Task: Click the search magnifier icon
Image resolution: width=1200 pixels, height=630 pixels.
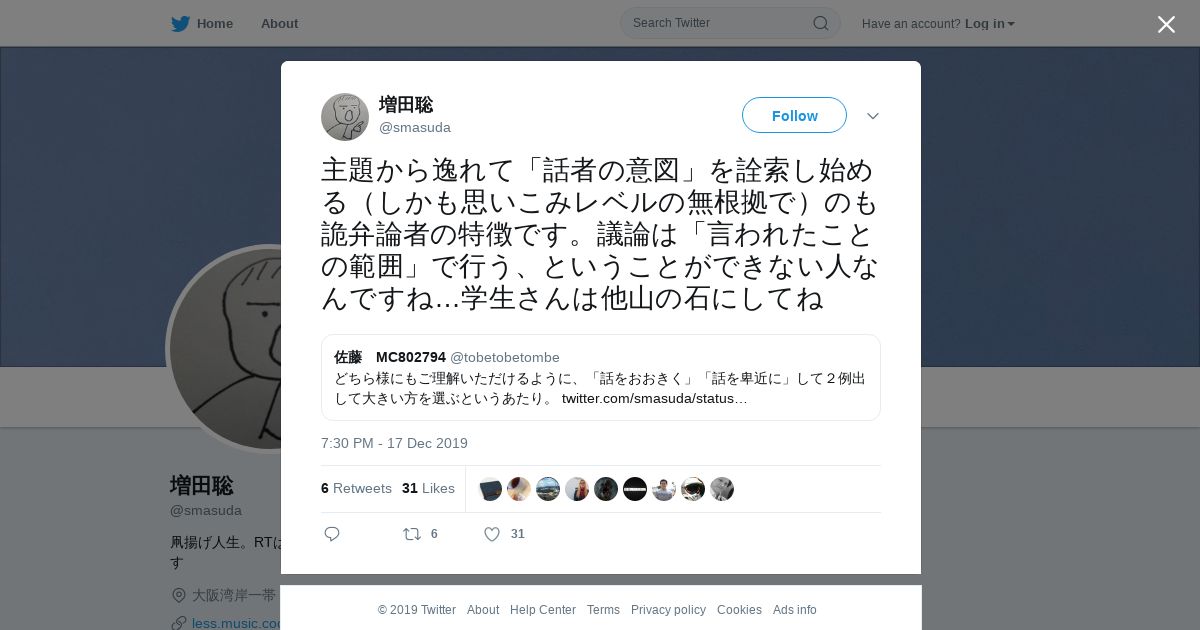Action: [820, 23]
